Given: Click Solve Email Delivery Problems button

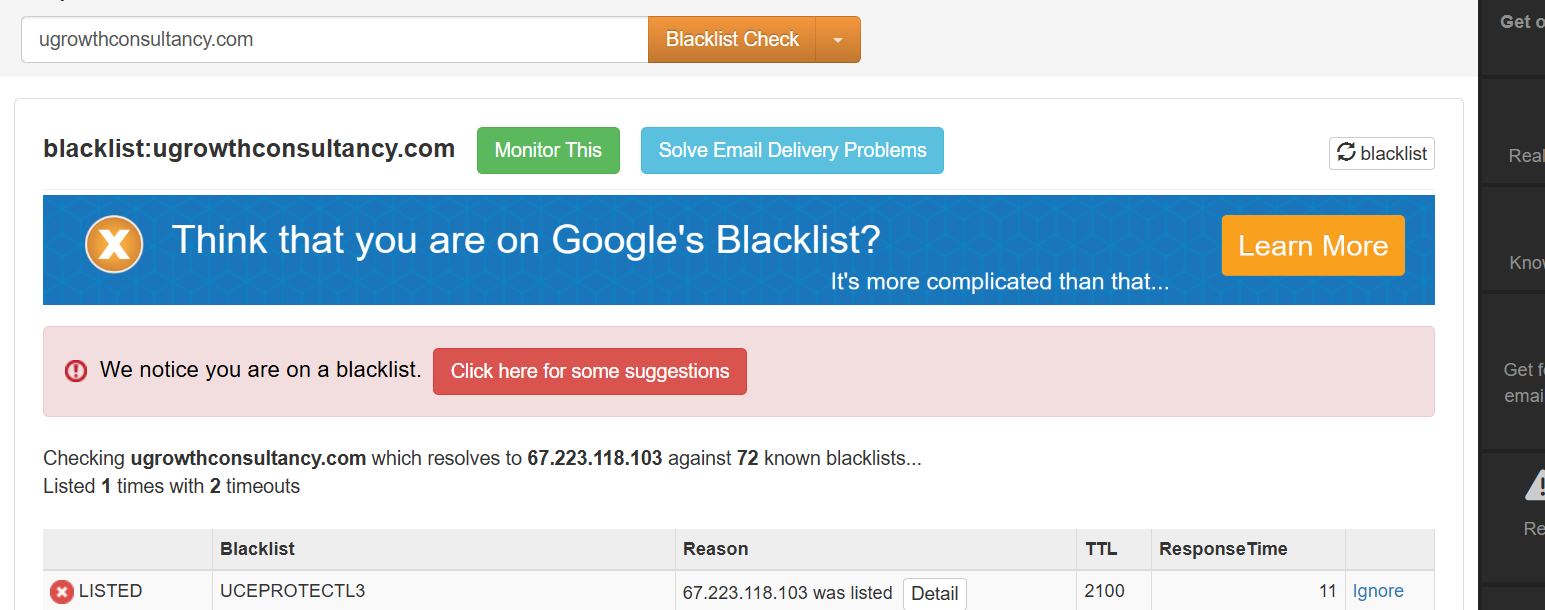Looking at the screenshot, I should (x=792, y=150).
